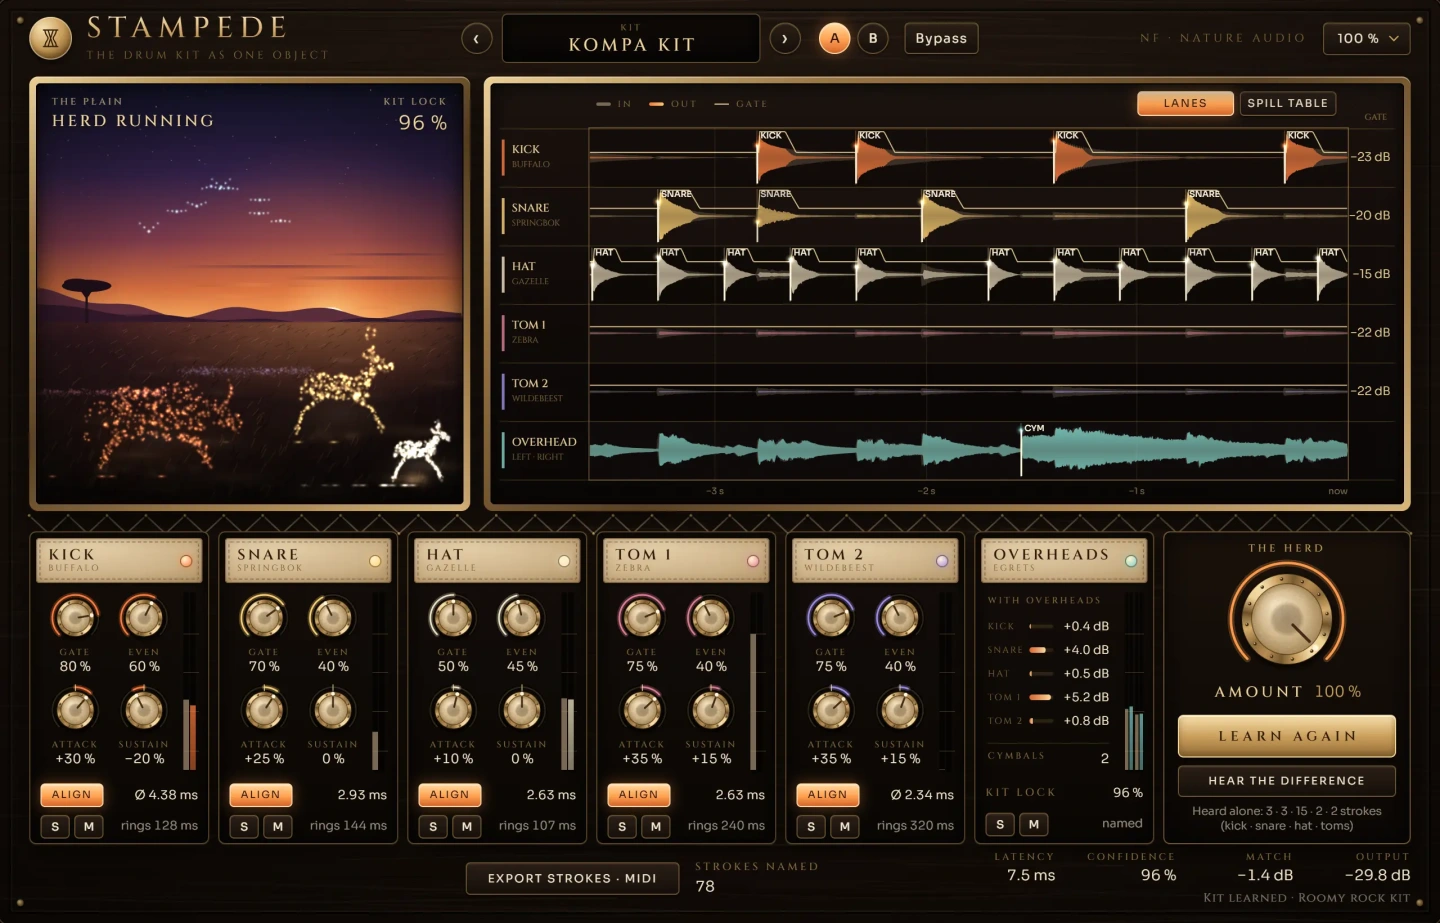Switch to the Lanes tab

tap(1185, 103)
